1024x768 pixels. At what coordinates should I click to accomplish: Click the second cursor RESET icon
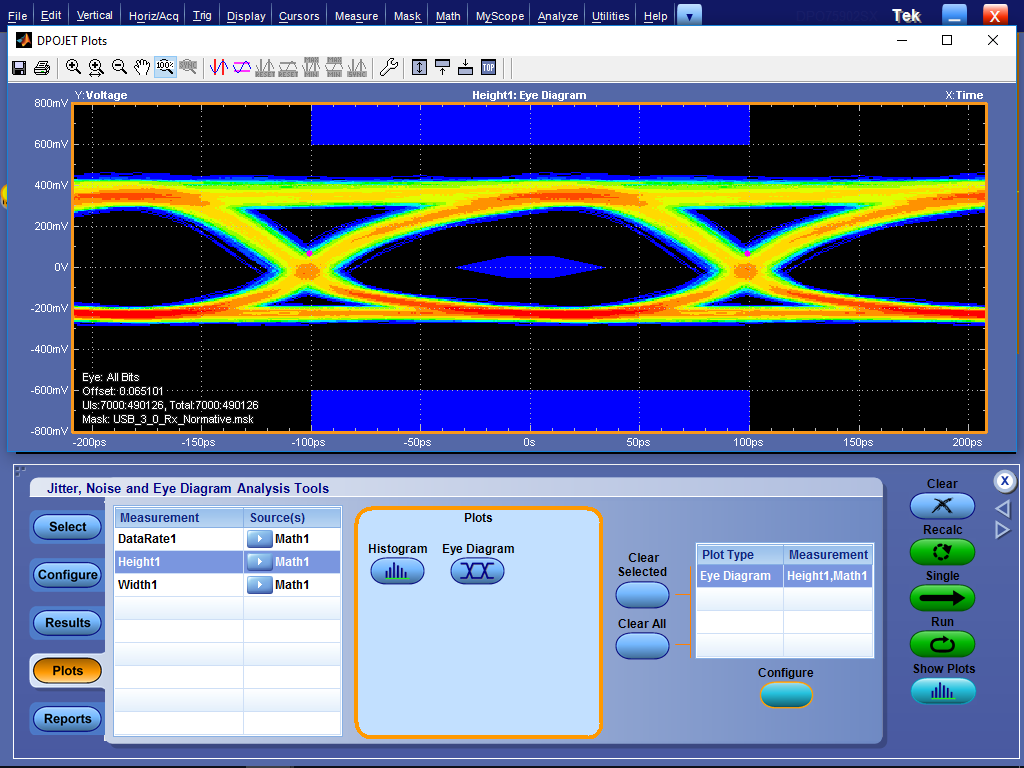click(x=288, y=67)
